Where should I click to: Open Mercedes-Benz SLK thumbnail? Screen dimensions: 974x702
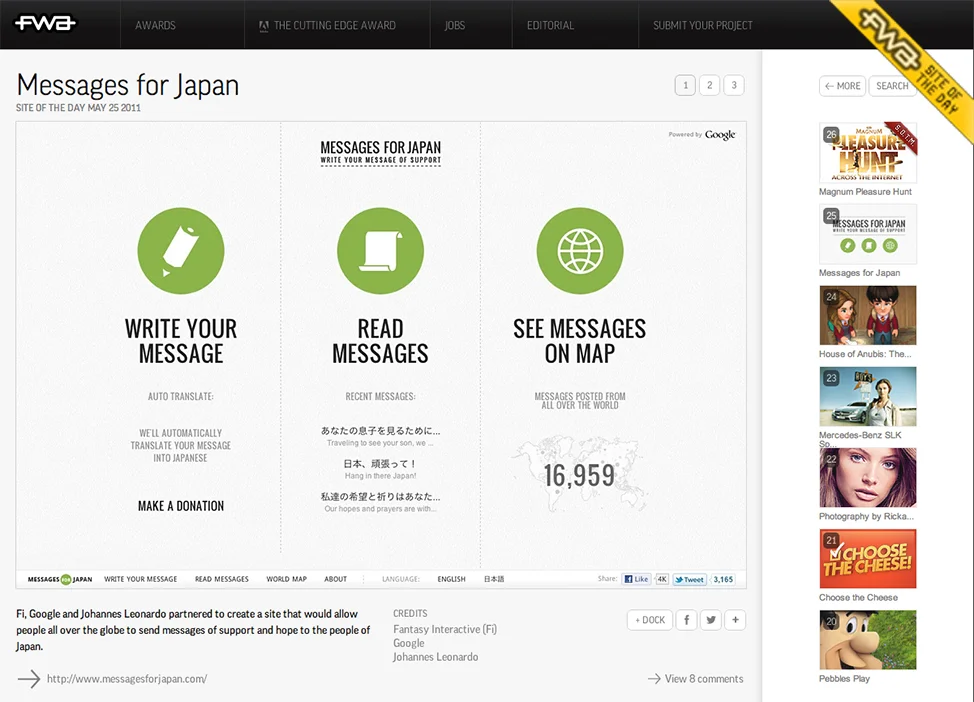point(868,396)
